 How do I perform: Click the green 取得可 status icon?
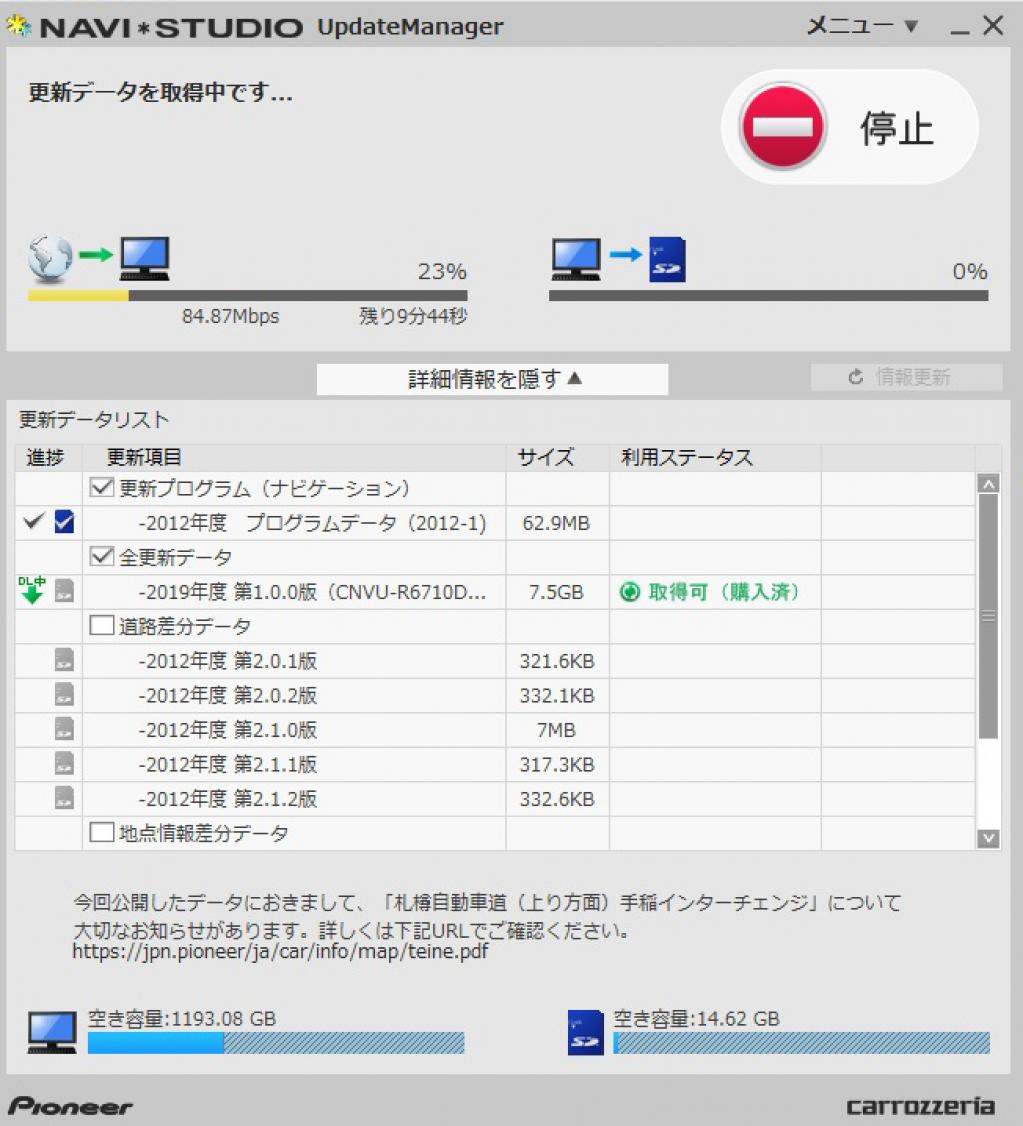click(x=630, y=592)
